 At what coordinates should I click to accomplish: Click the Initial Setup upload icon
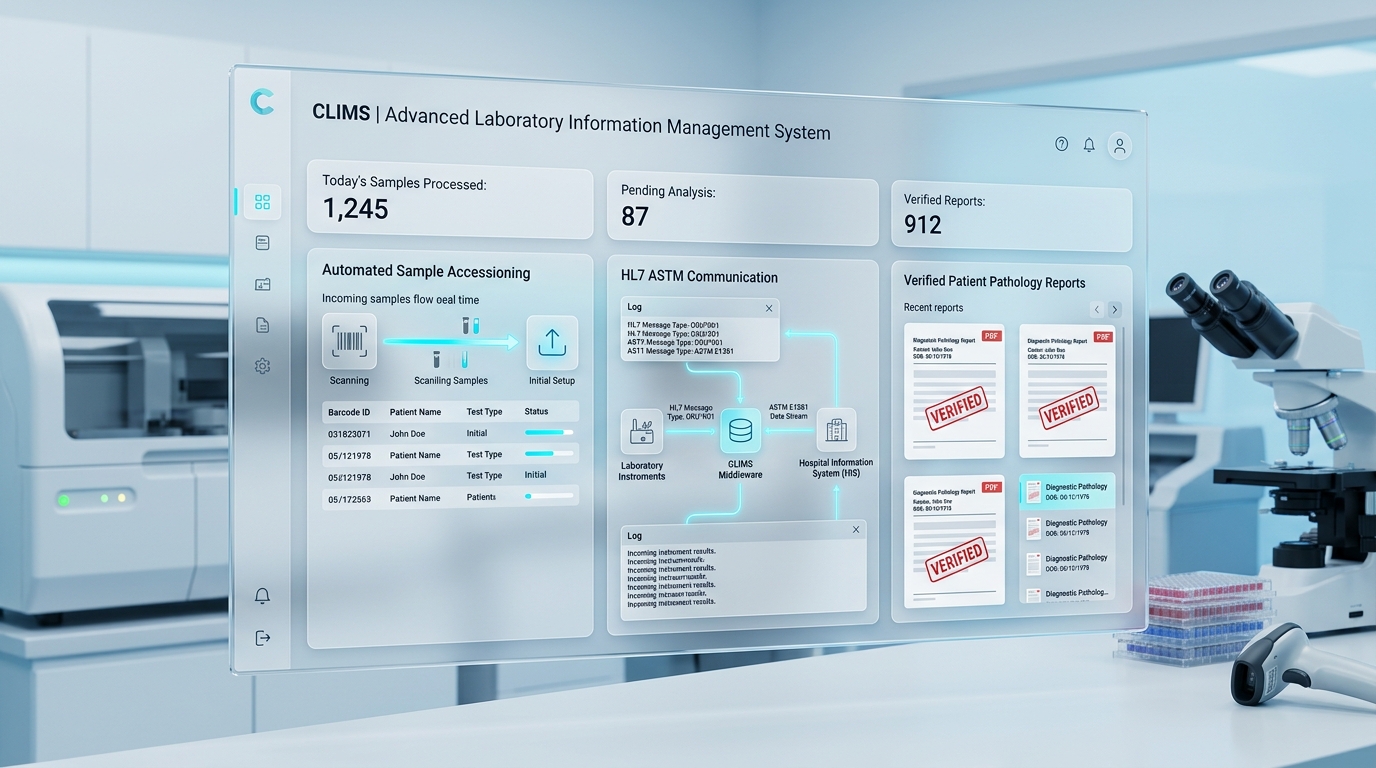552,343
